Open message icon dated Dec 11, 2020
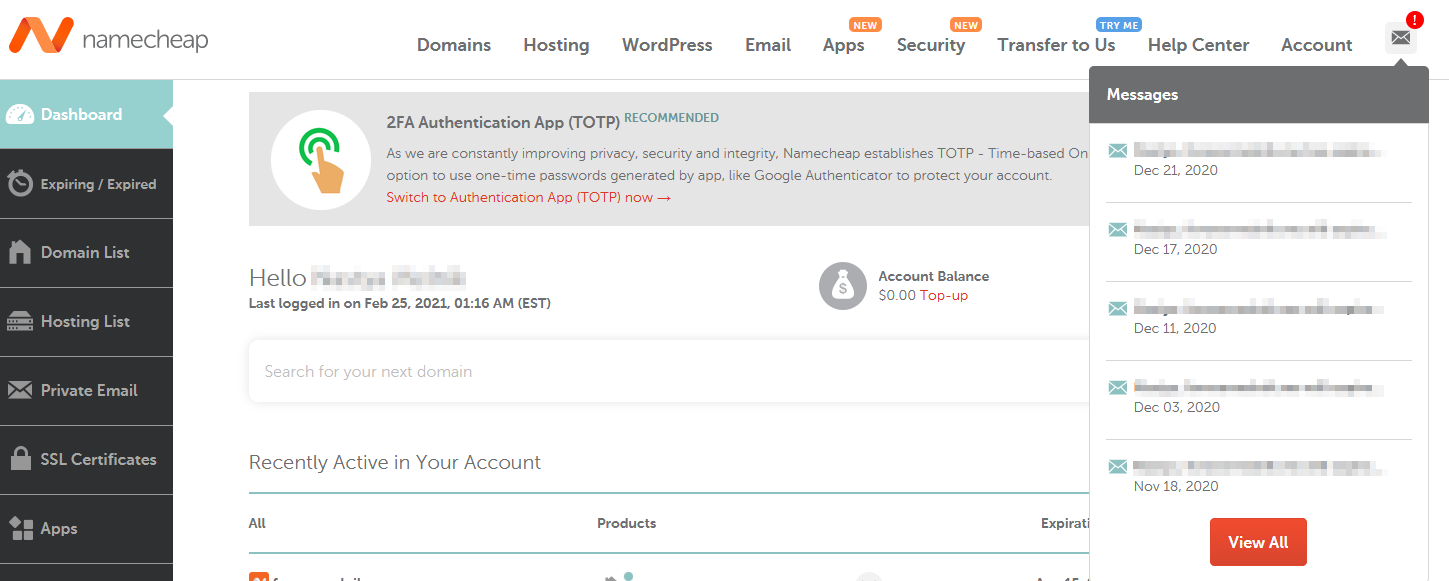 click(x=1118, y=309)
